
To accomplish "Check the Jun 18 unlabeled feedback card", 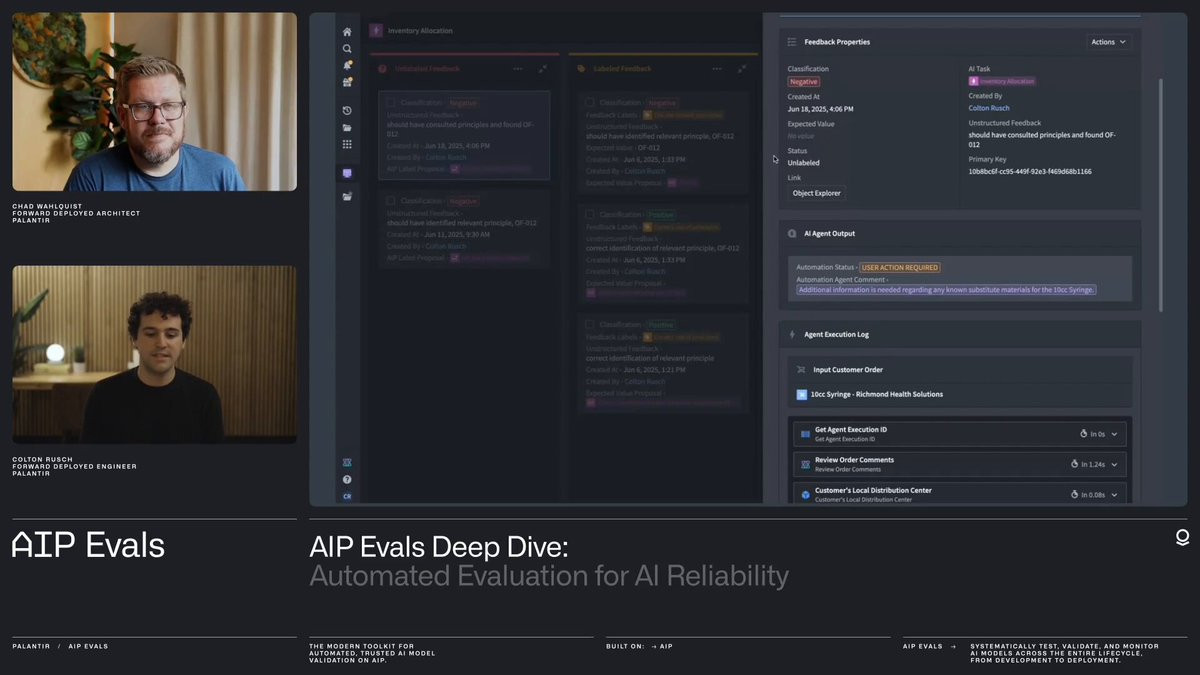I will 391,102.
